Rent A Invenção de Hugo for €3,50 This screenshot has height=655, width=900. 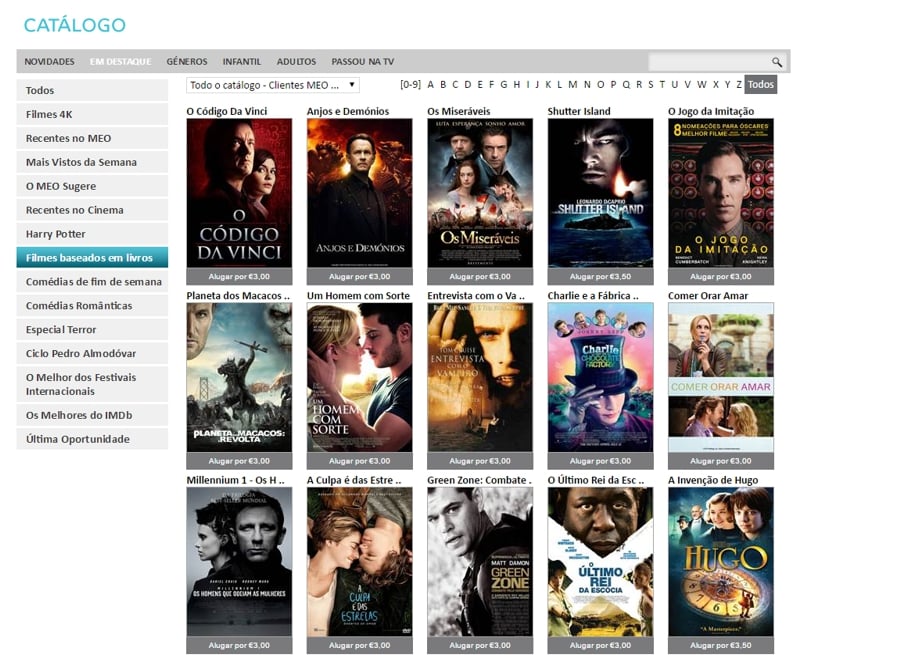click(x=721, y=645)
